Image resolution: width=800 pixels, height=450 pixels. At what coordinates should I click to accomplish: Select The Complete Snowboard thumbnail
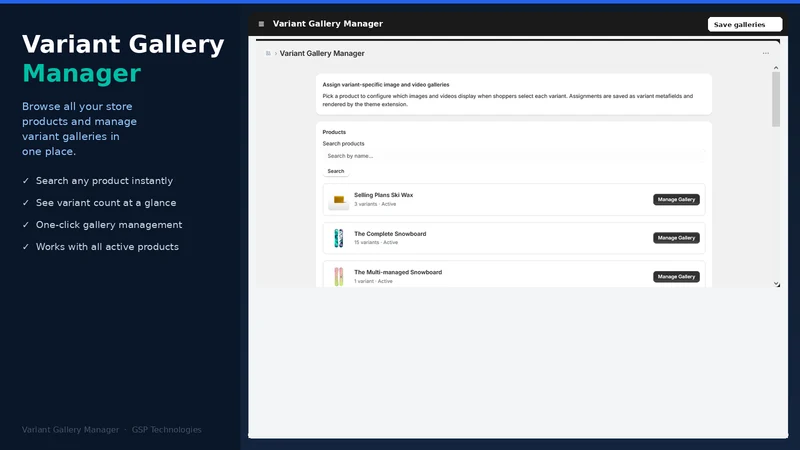click(x=339, y=238)
